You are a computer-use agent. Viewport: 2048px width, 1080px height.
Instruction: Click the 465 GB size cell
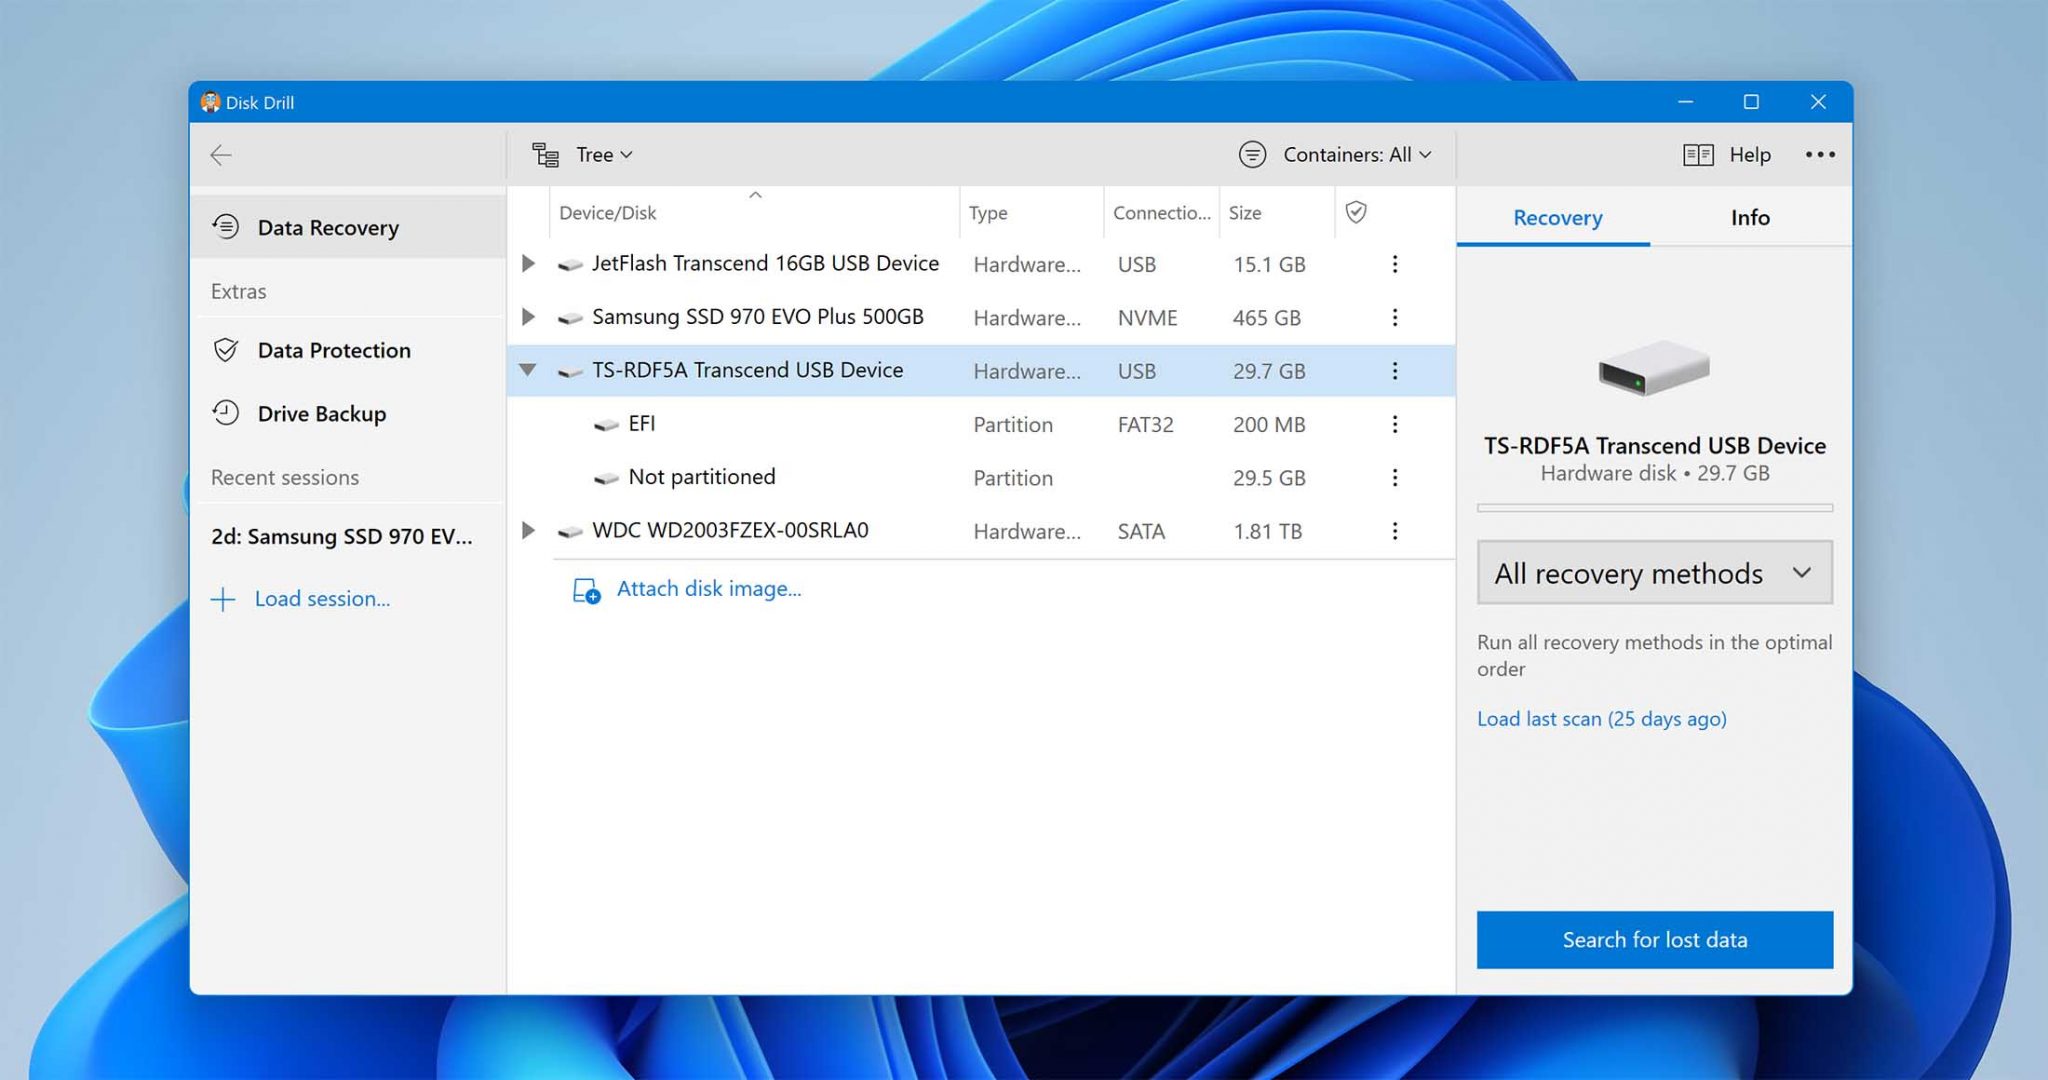(x=1266, y=318)
